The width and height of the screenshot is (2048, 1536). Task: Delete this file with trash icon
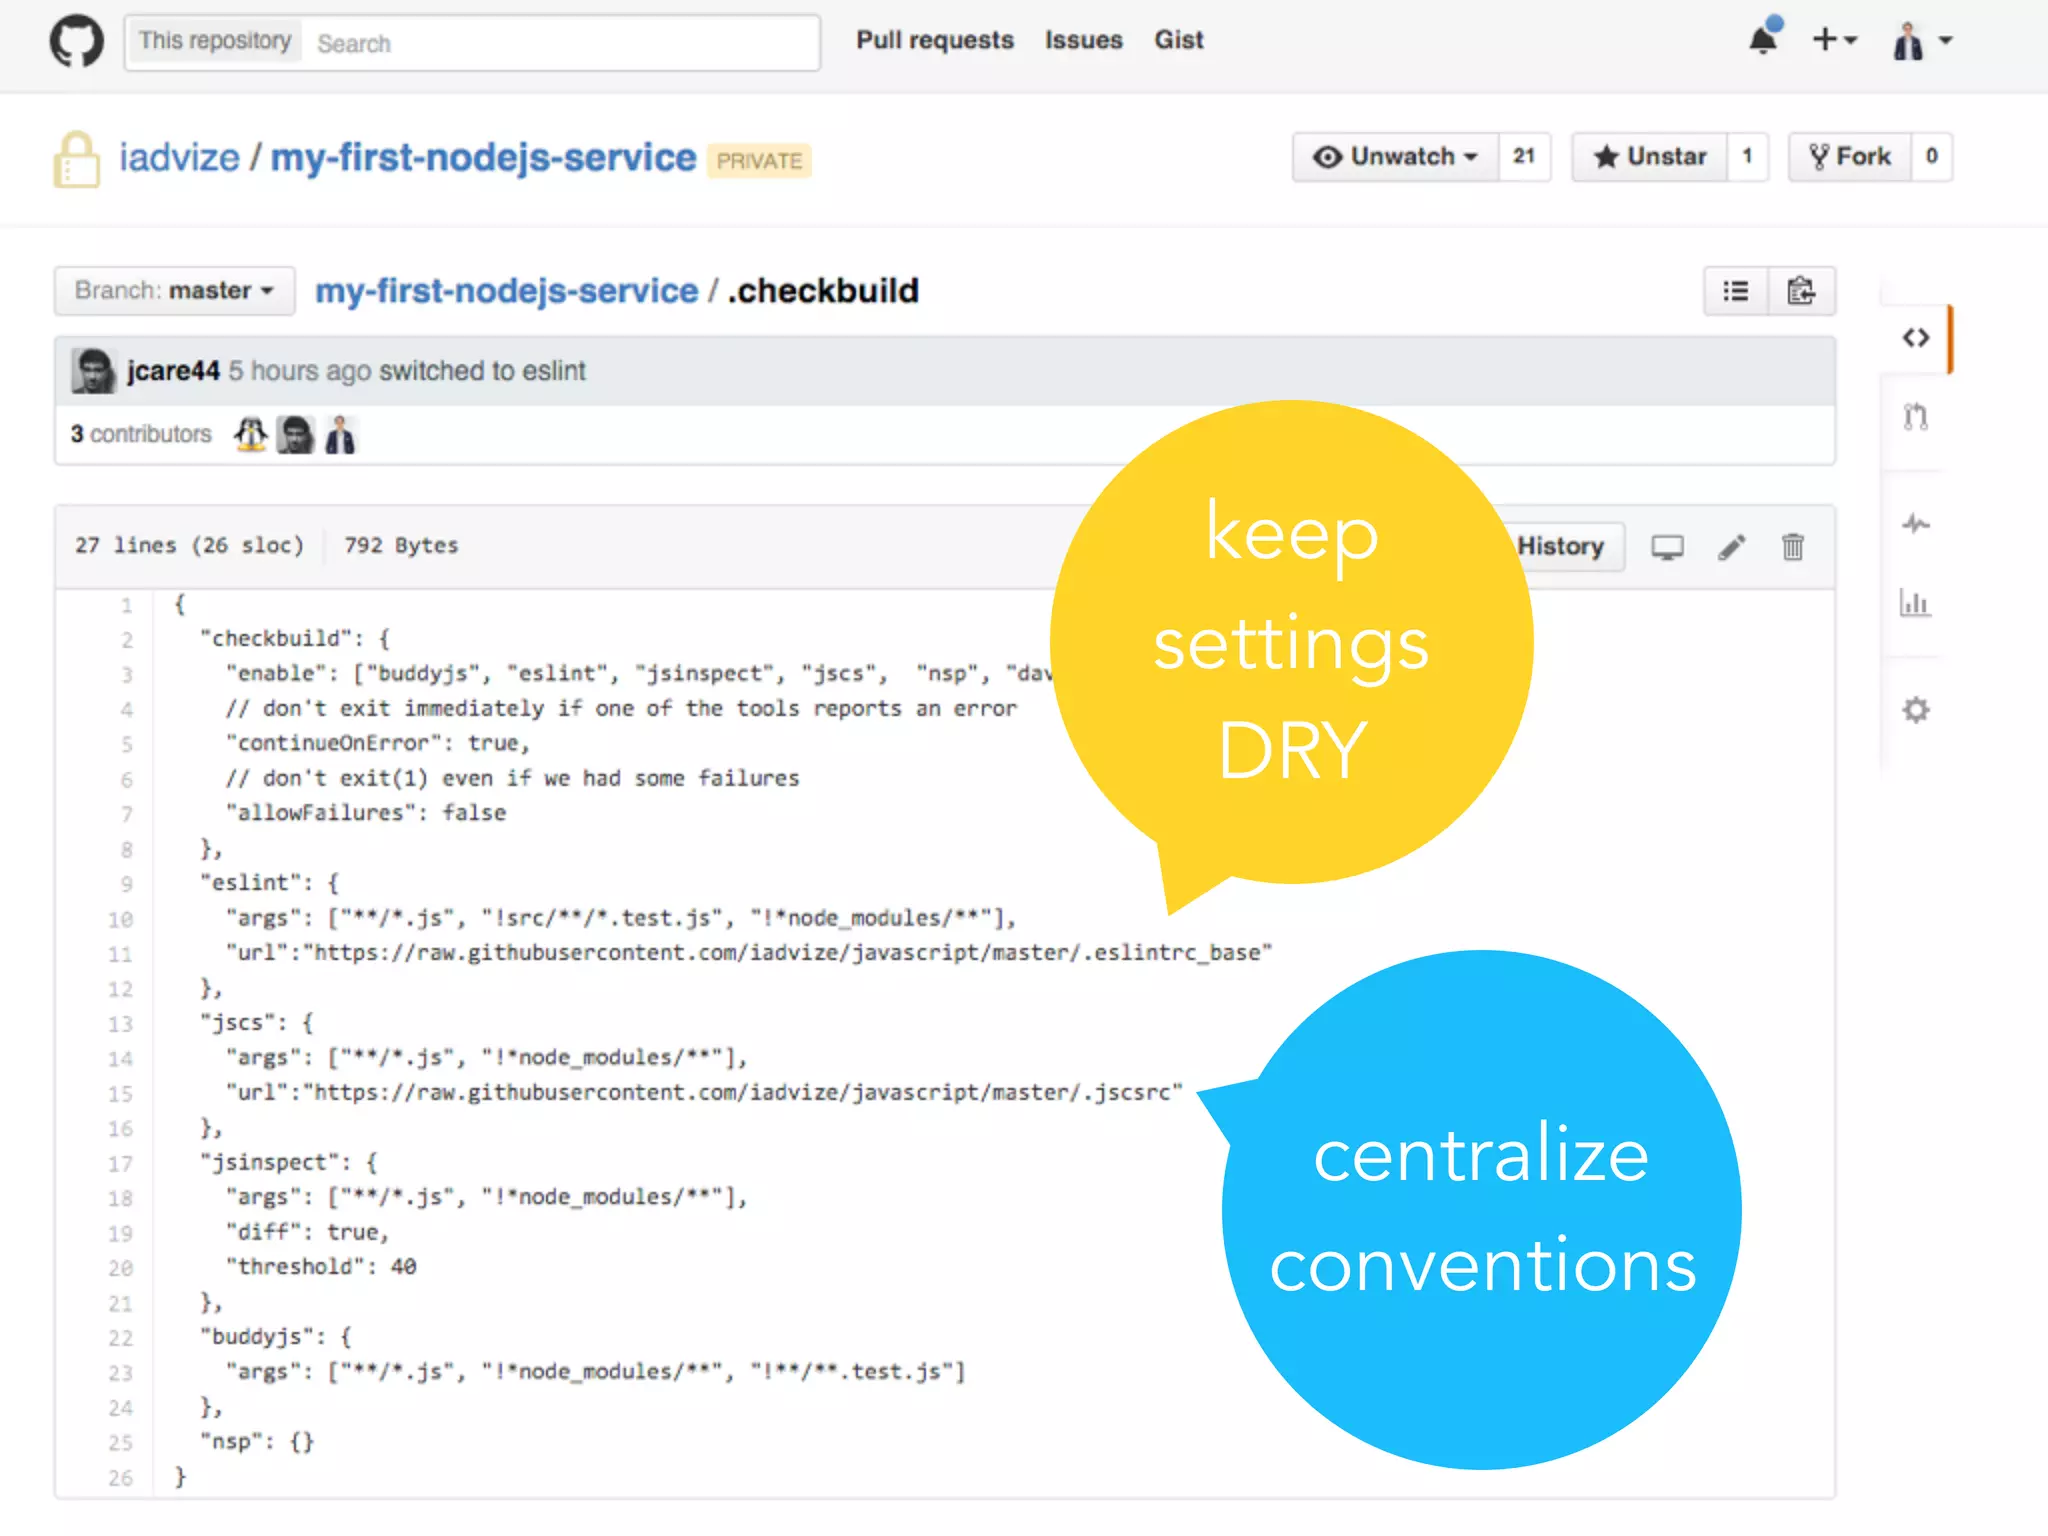(x=1793, y=547)
